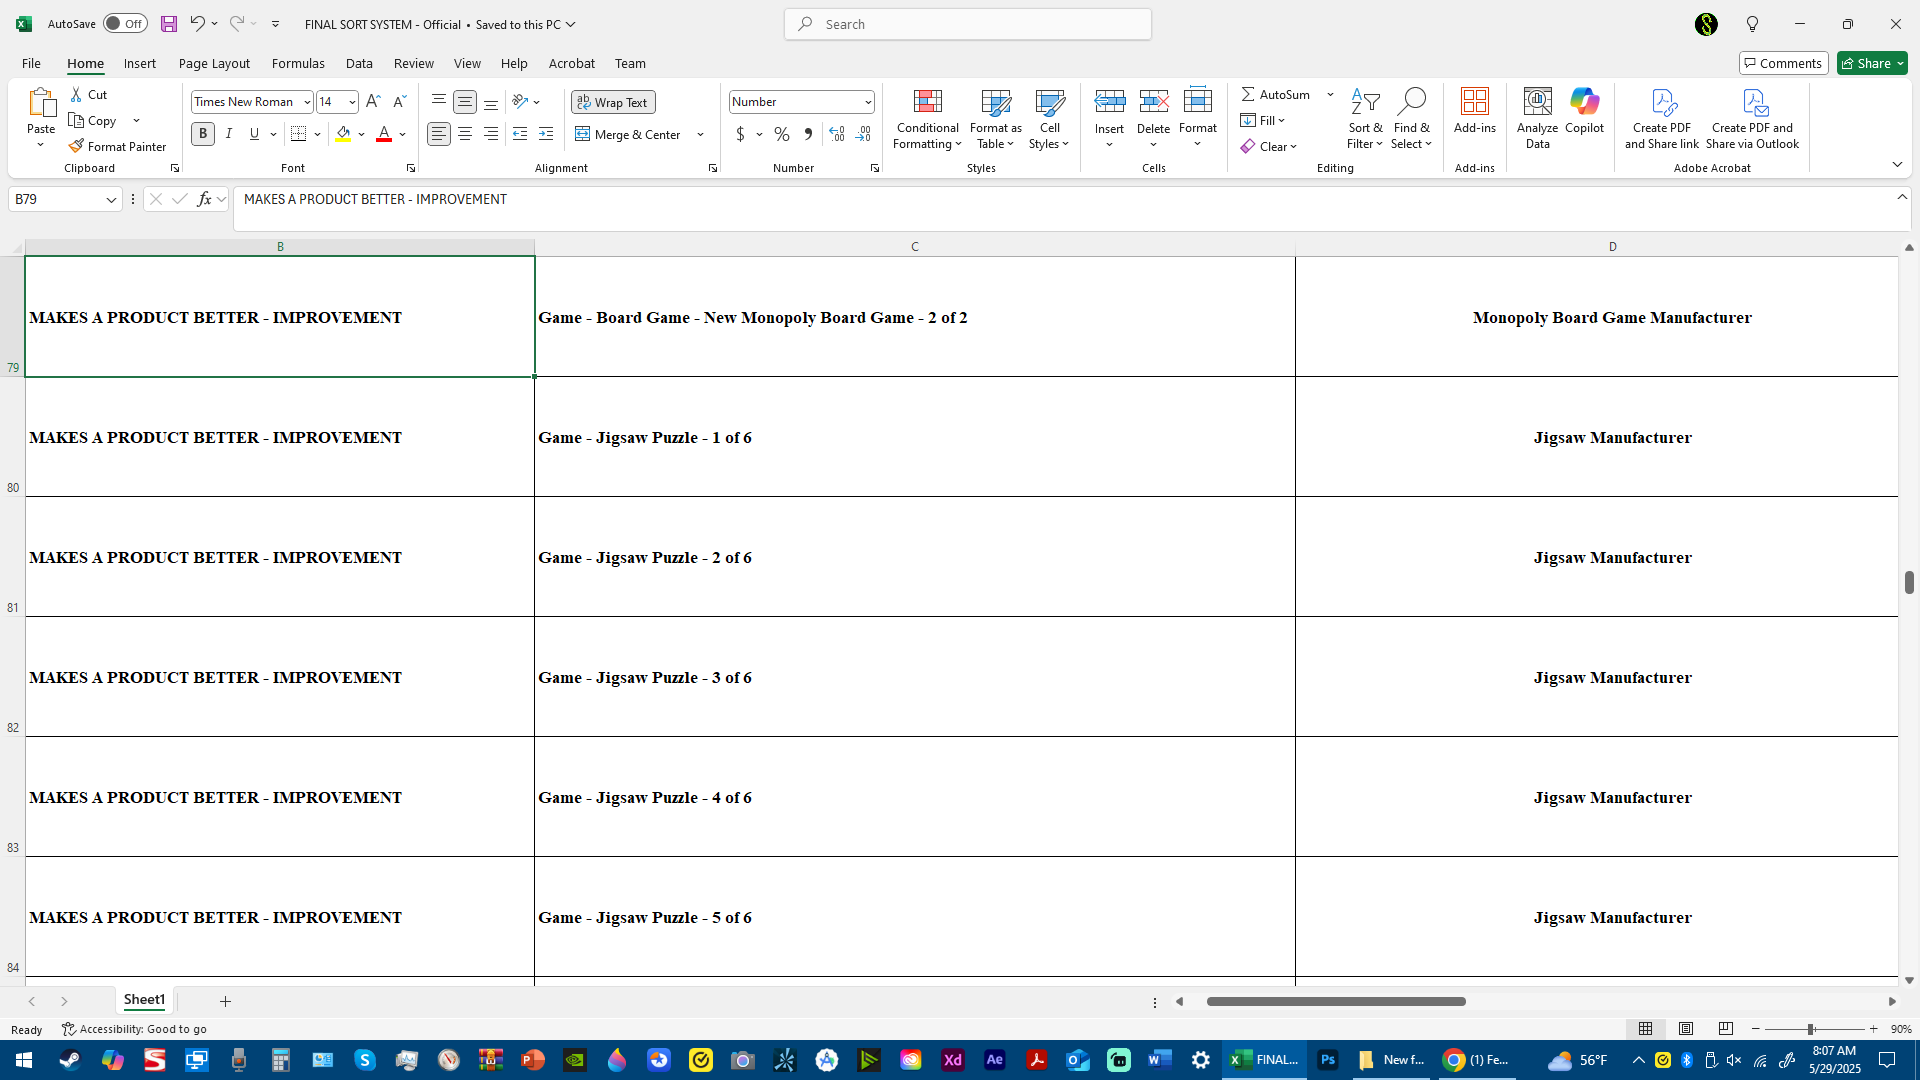
Task: Open the Number format dropdown
Action: coord(867,102)
